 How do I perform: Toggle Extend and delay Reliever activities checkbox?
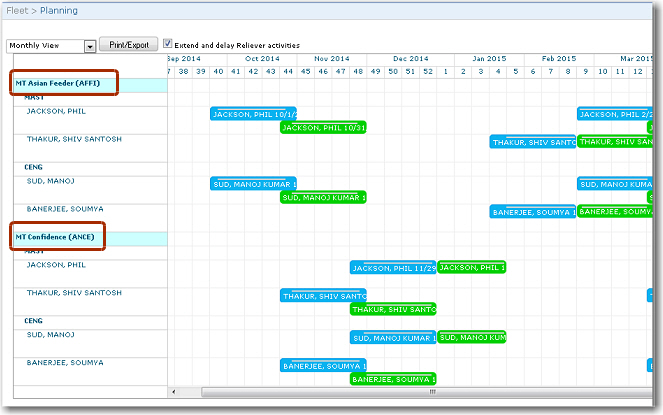pos(168,45)
